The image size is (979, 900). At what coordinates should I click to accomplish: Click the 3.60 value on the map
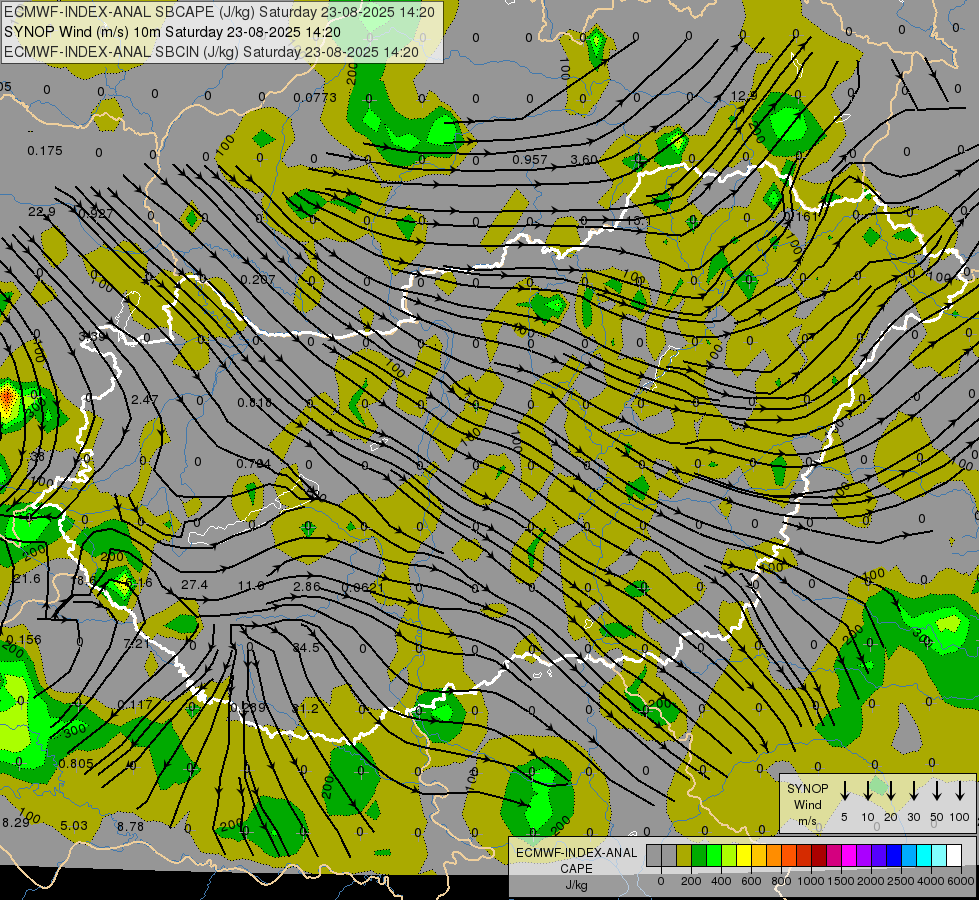pos(584,159)
